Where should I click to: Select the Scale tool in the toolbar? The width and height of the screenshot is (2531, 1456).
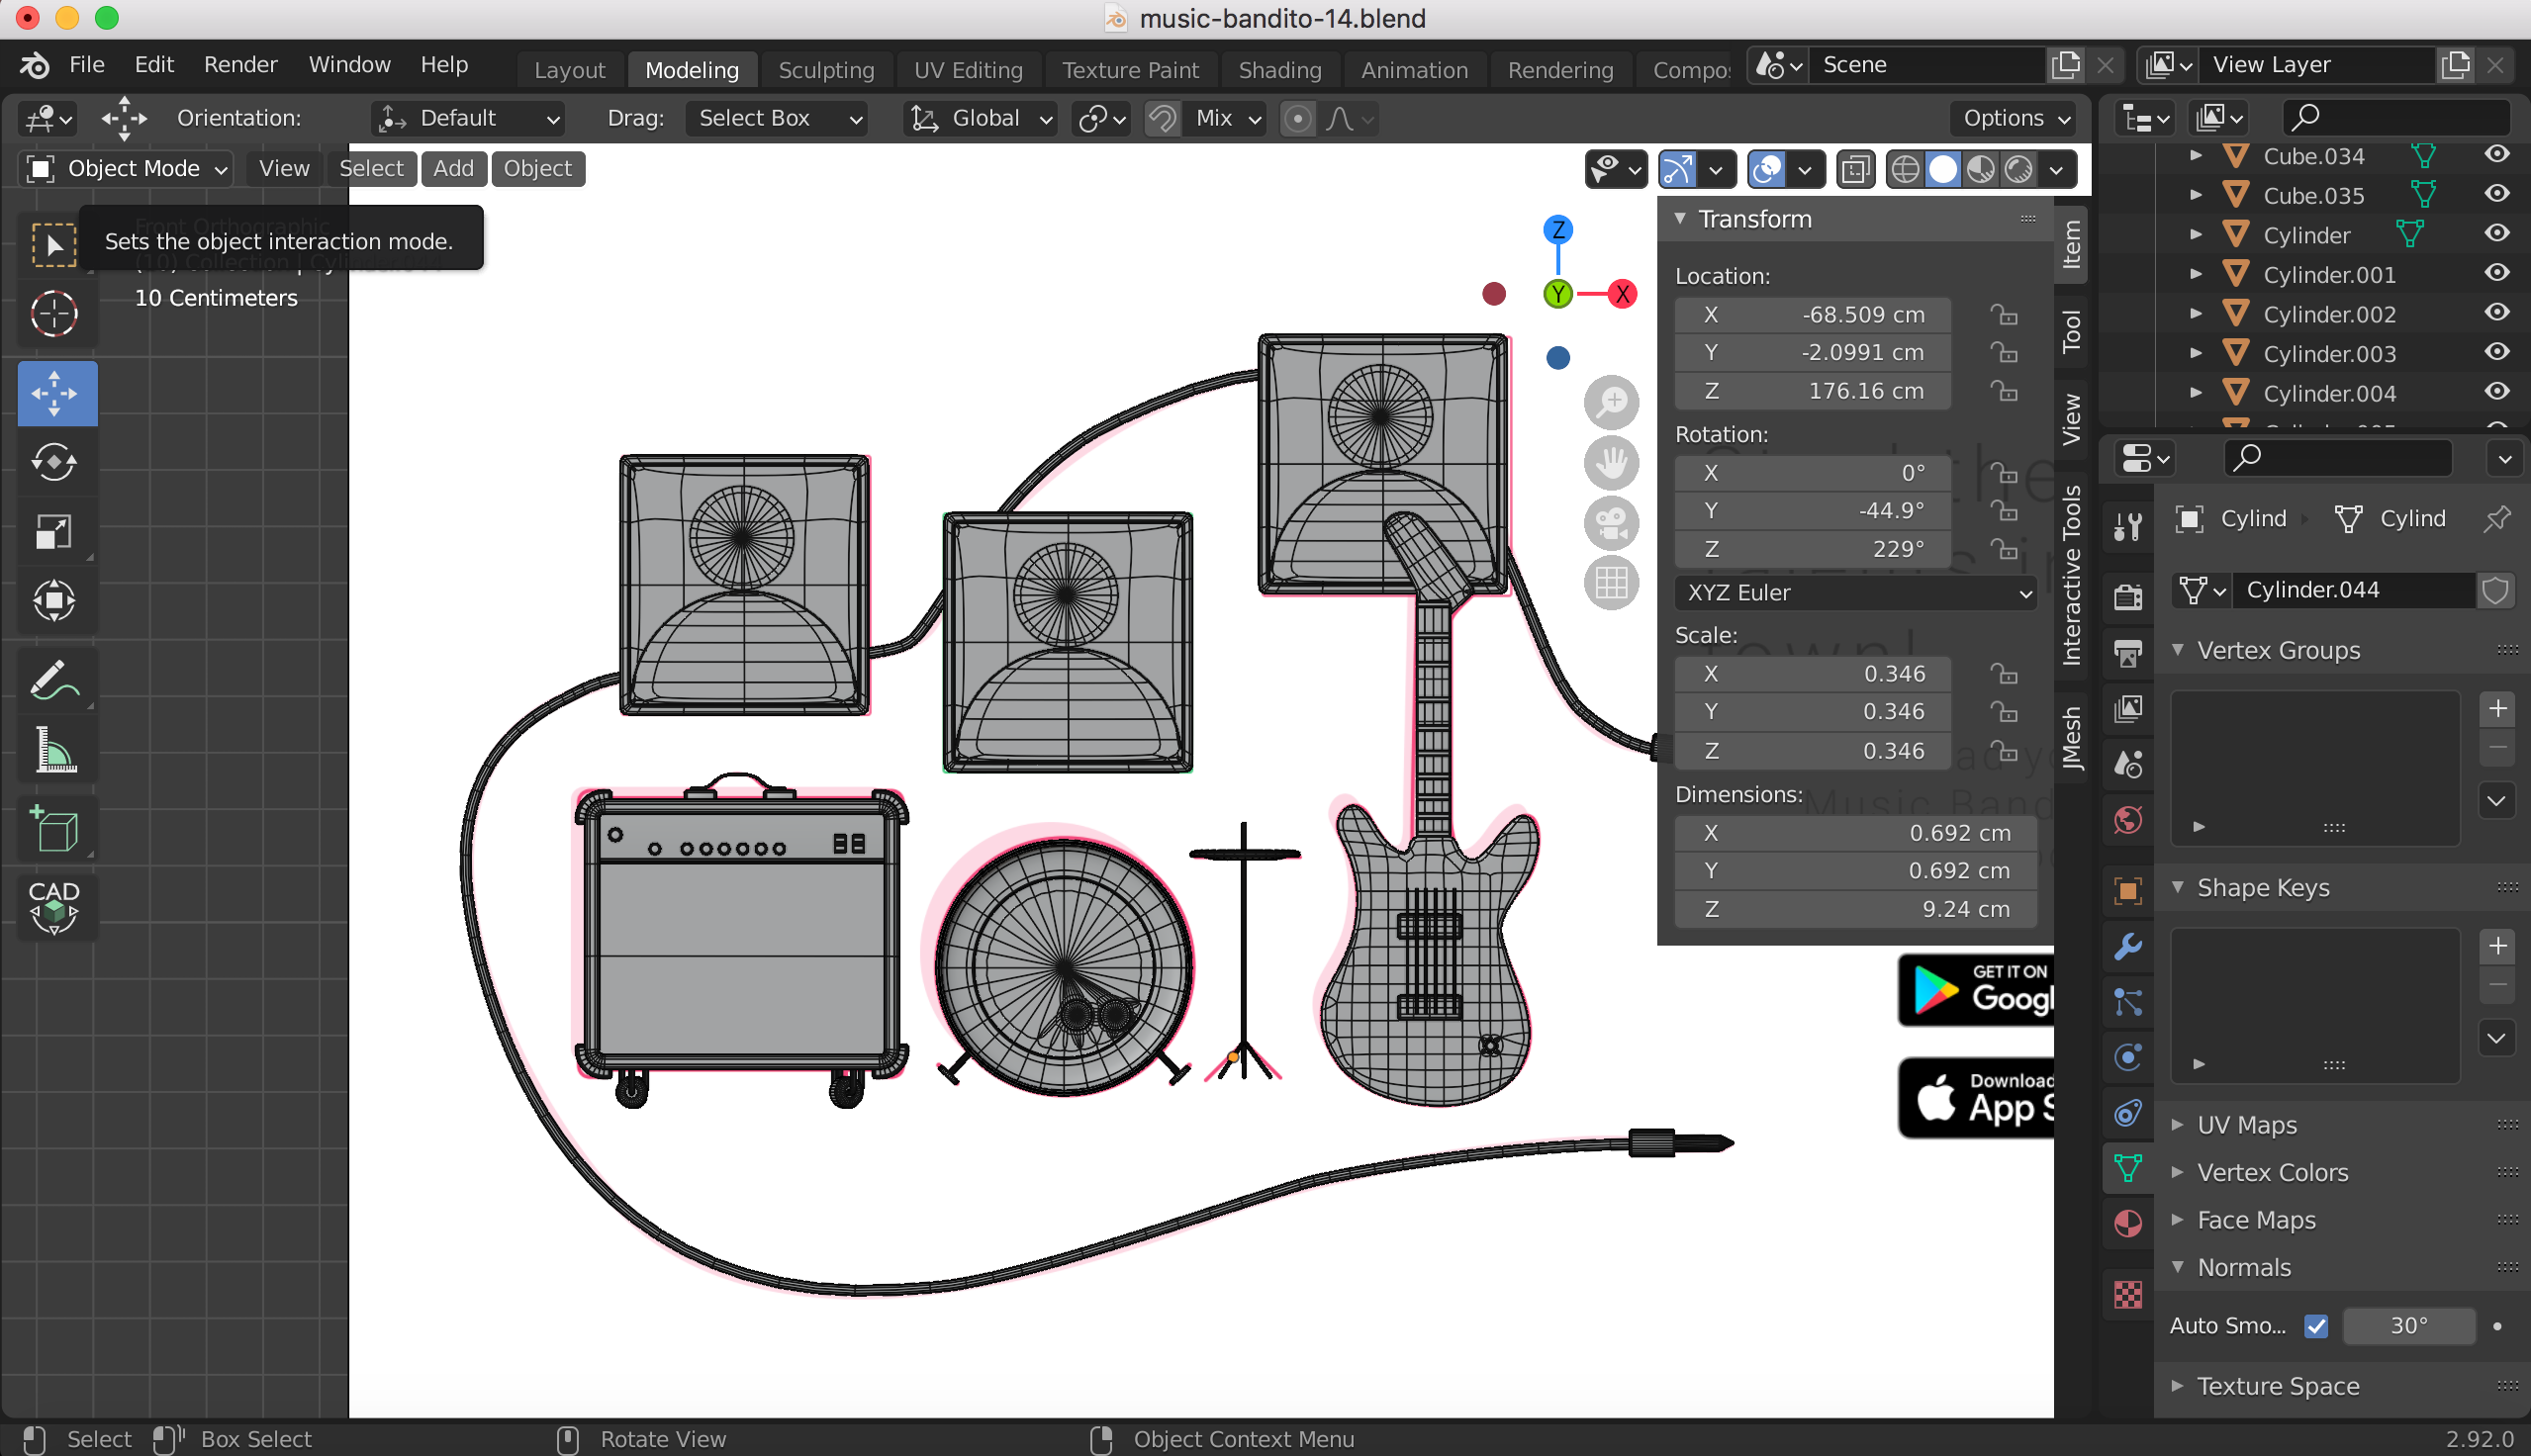point(55,531)
